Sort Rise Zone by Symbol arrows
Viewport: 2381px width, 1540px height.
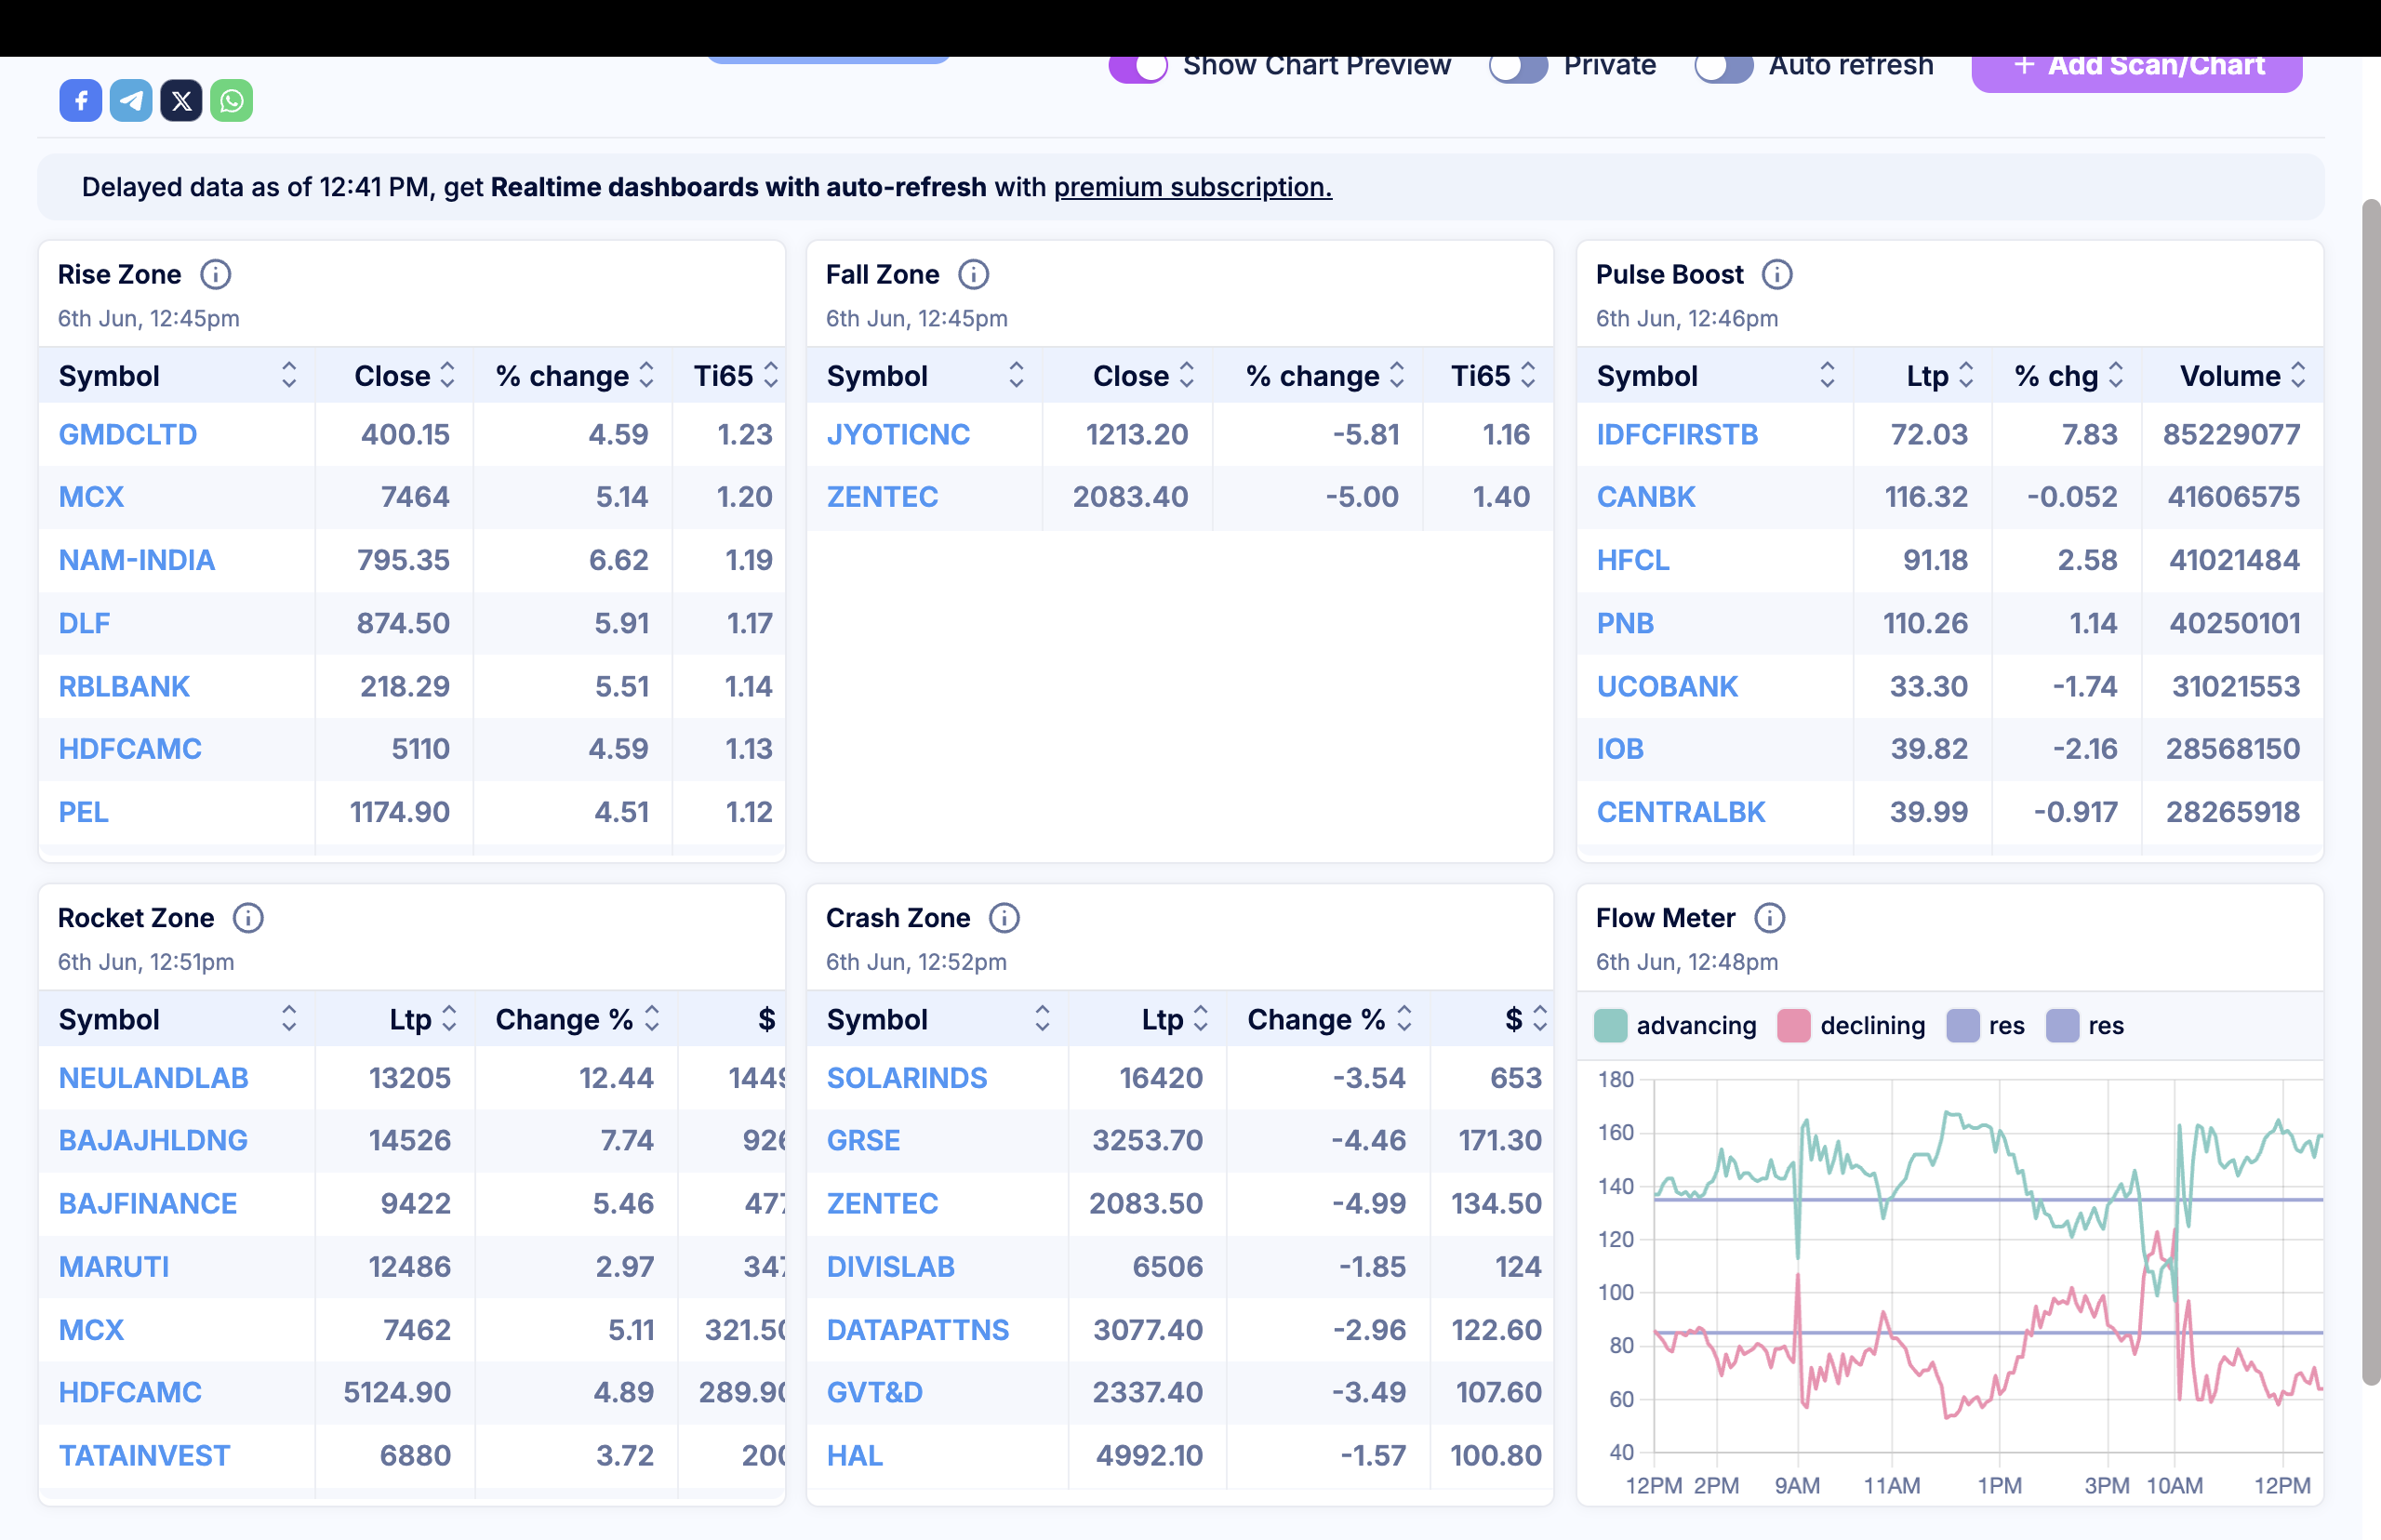(x=289, y=375)
